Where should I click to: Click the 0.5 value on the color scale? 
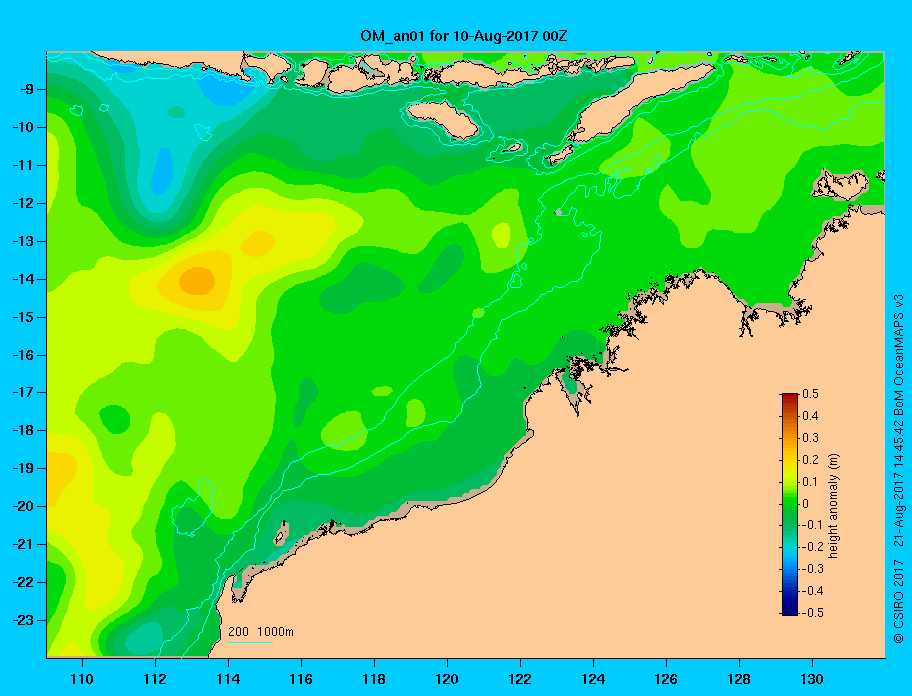(811, 394)
